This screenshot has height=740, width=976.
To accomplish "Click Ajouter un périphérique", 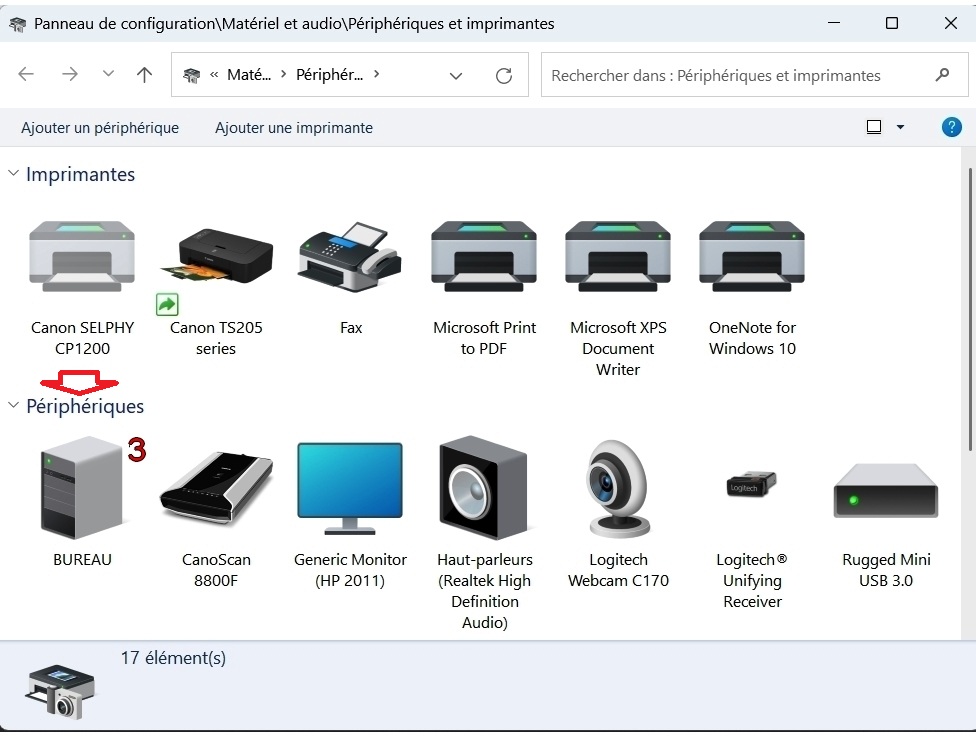I will tap(100, 128).
